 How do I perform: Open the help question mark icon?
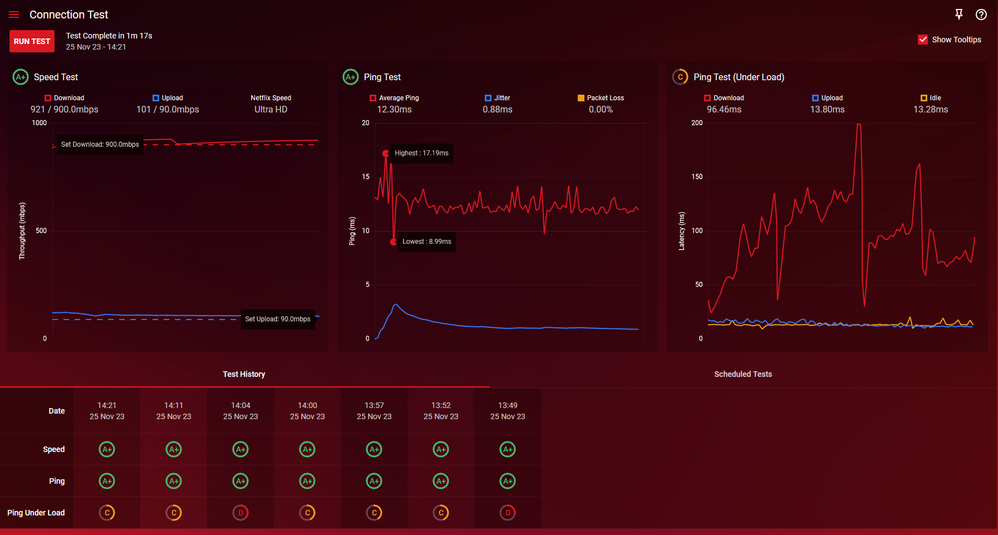point(981,15)
